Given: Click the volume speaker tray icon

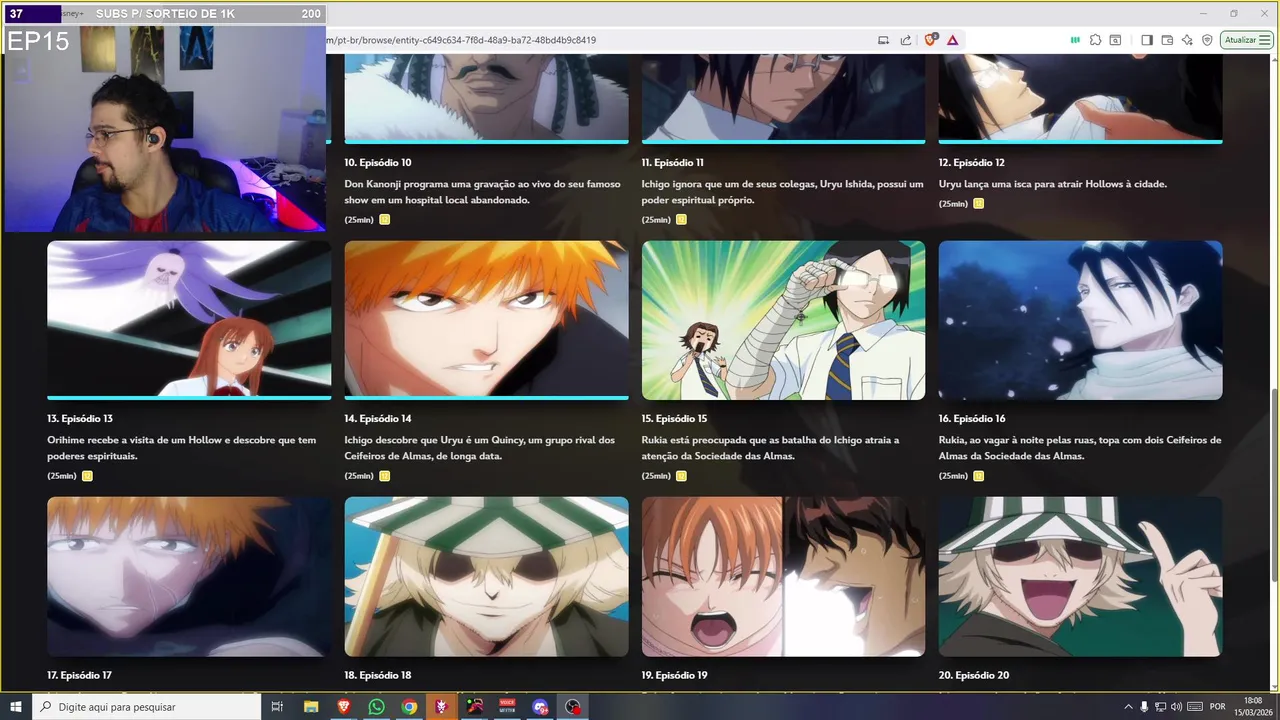Looking at the screenshot, I should pos(1176,706).
